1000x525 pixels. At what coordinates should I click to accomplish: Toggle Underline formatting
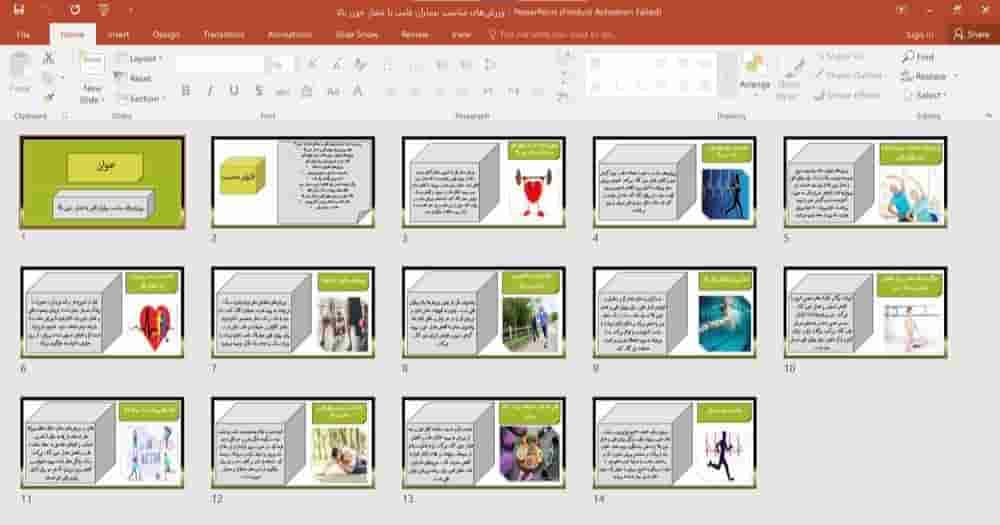[234, 91]
